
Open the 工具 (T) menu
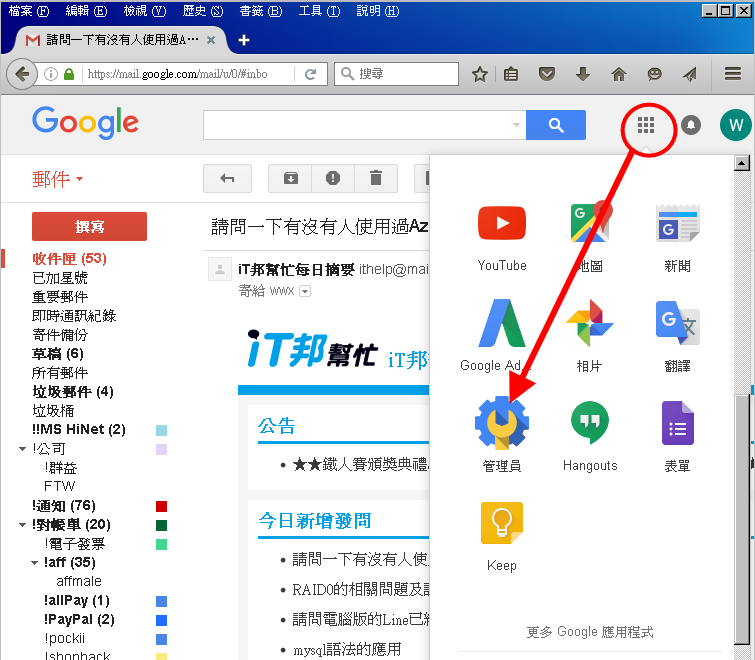coord(319,11)
